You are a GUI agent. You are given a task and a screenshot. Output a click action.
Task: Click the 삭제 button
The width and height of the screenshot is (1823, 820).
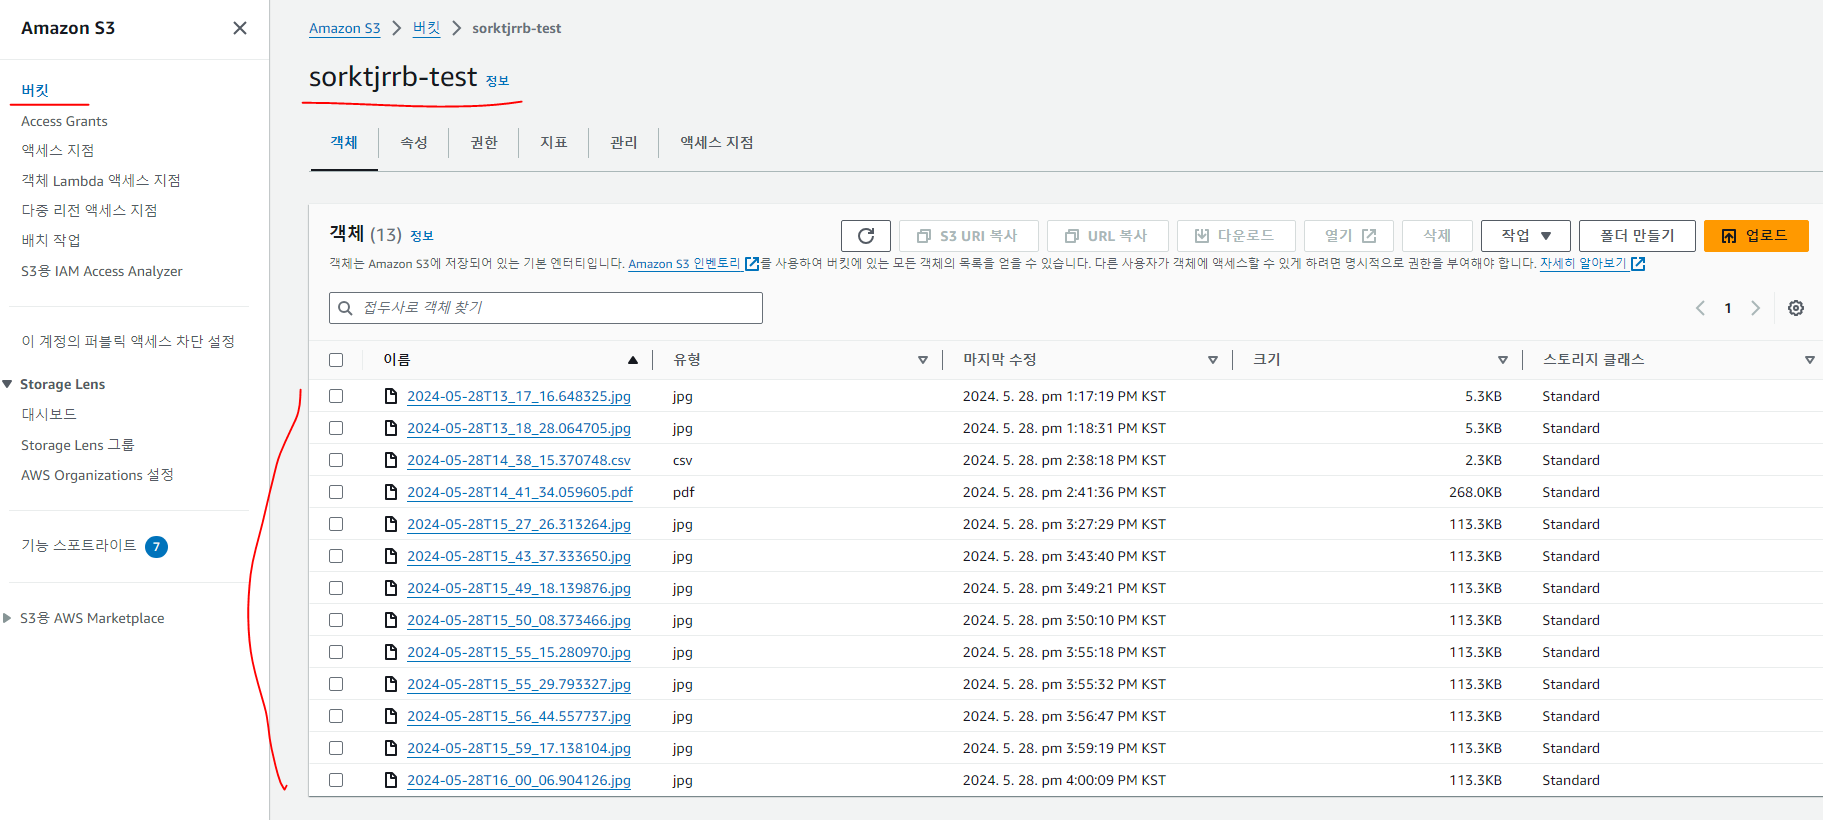(x=1437, y=236)
